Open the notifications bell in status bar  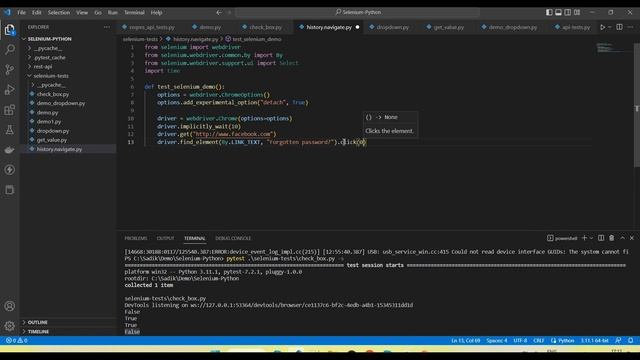pyautogui.click(x=631, y=340)
